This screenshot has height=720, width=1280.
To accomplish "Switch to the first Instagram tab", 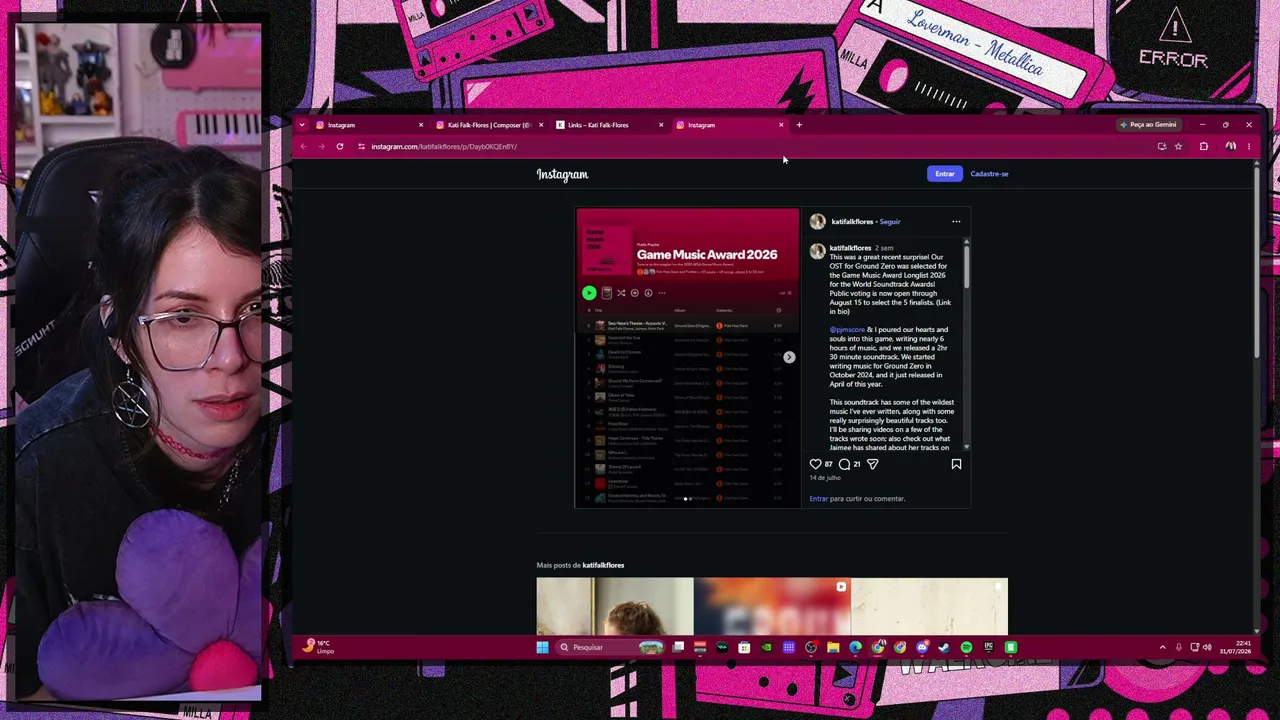I will click(x=368, y=125).
